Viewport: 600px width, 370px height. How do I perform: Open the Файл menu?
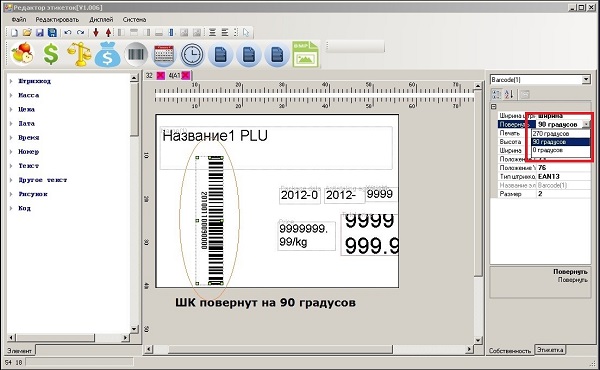click(x=19, y=20)
